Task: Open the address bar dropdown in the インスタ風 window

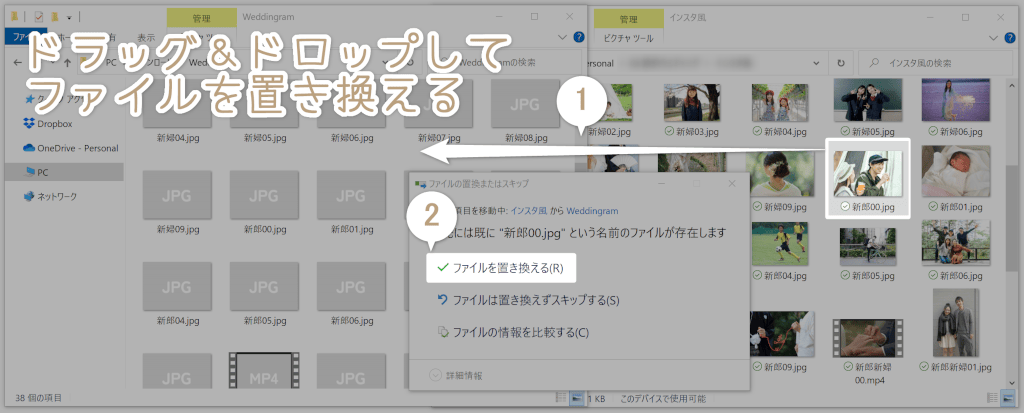Action: click(x=816, y=63)
